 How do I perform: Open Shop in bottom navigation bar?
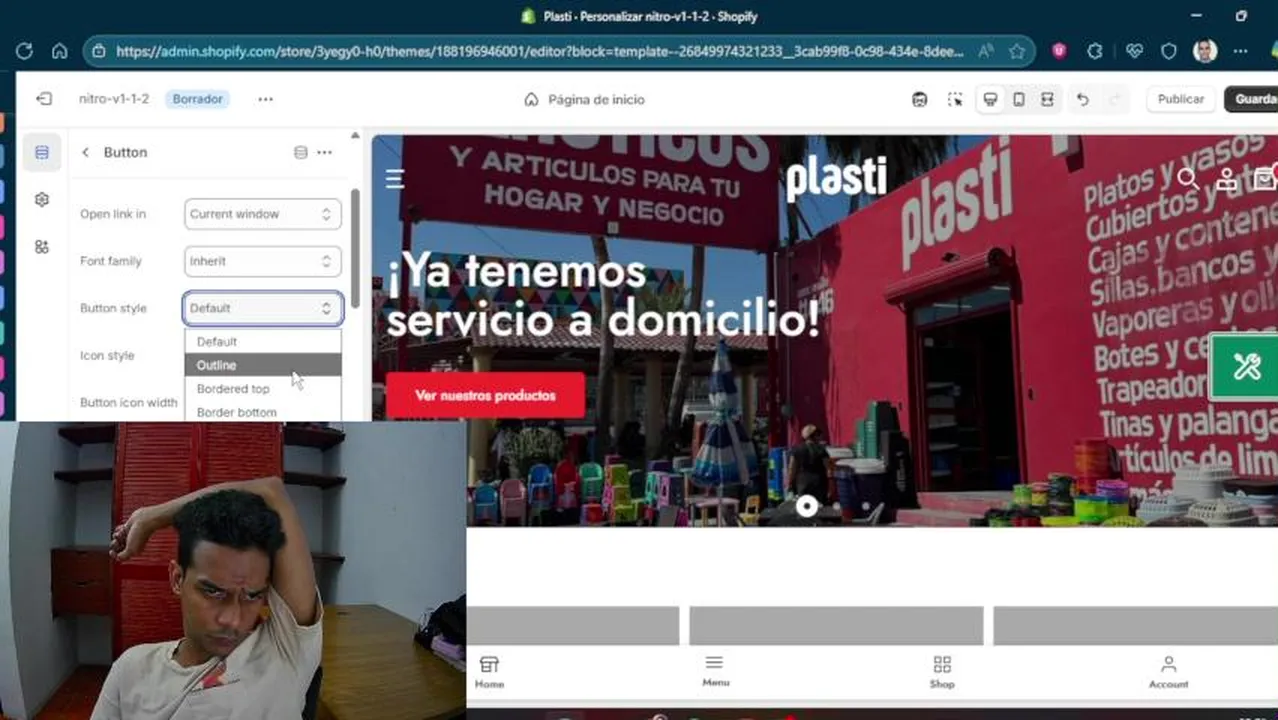point(942,672)
